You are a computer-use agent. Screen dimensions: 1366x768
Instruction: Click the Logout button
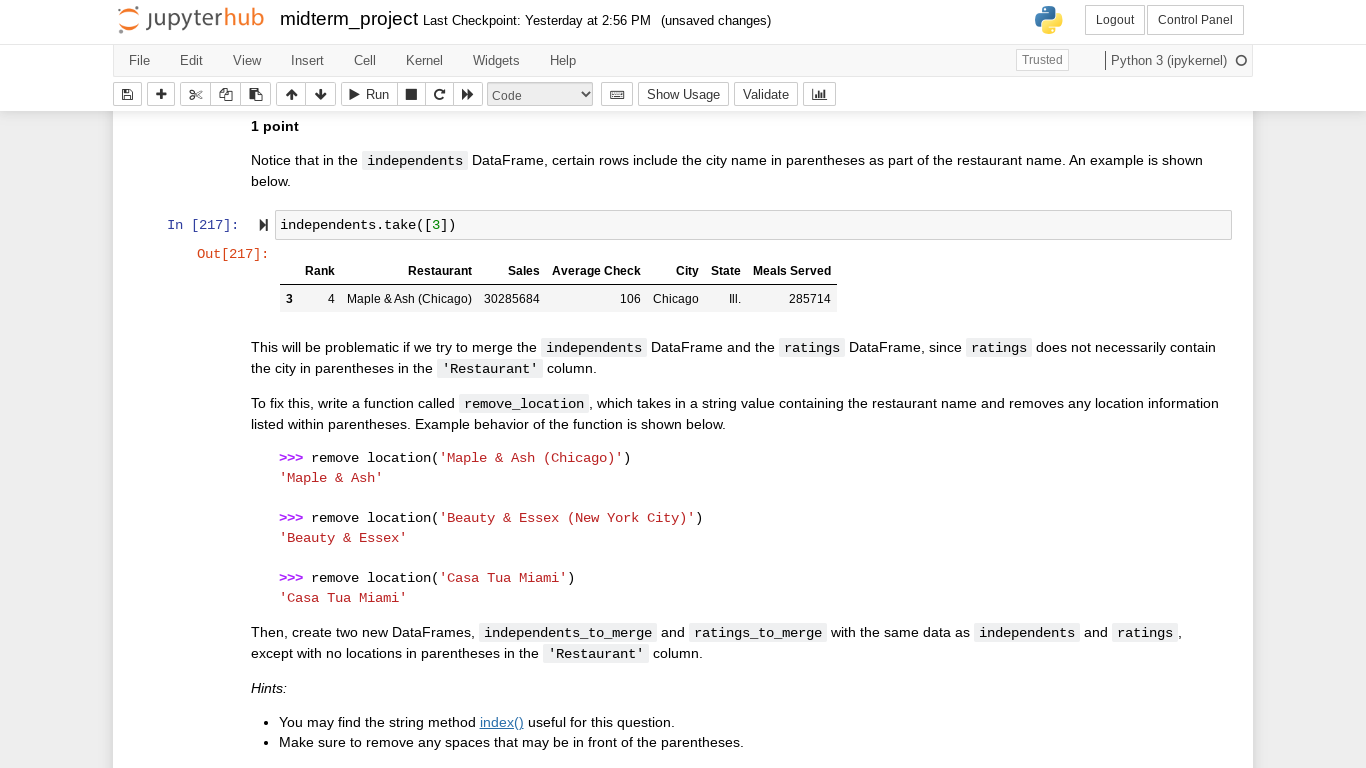(x=1114, y=20)
